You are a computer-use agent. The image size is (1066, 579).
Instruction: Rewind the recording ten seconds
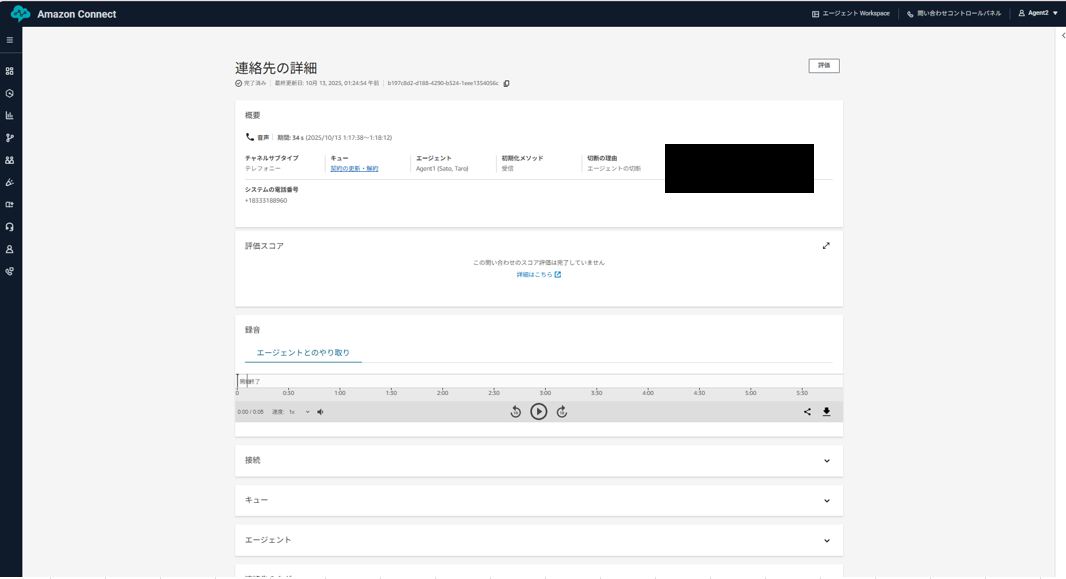click(x=515, y=412)
